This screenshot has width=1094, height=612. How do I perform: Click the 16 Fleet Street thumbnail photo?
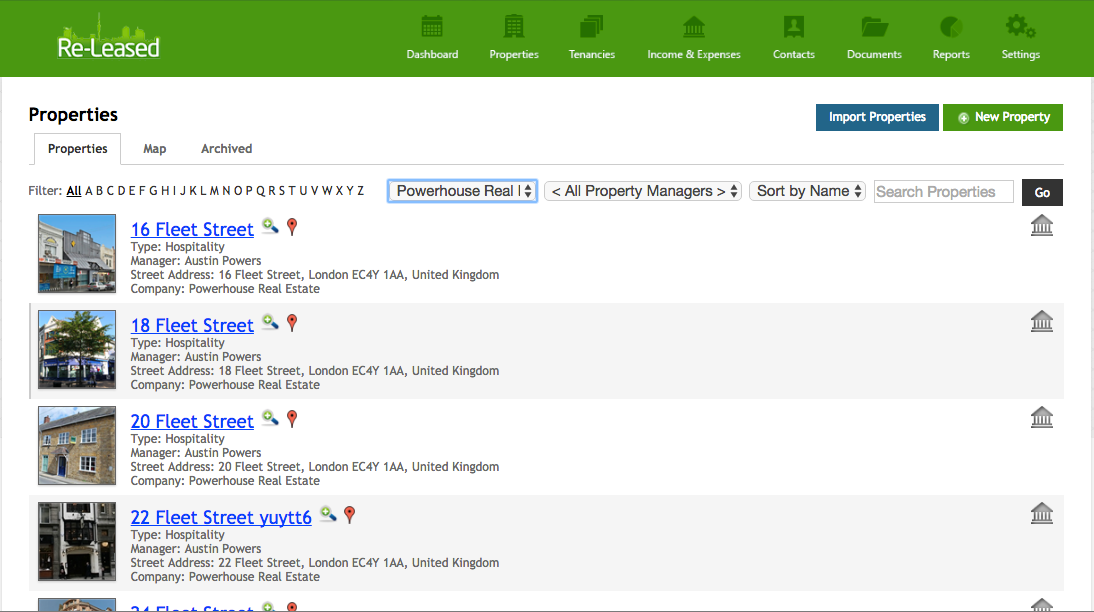pos(77,253)
